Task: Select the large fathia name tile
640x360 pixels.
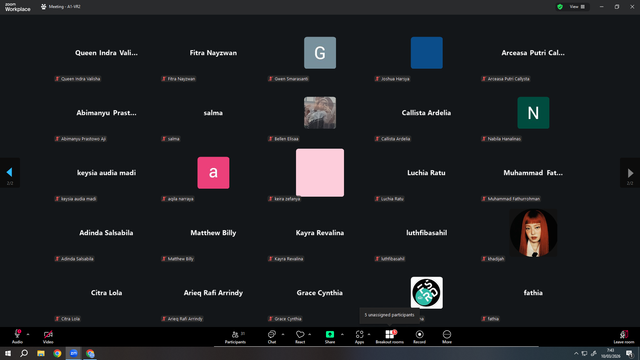Action: click(x=533, y=293)
